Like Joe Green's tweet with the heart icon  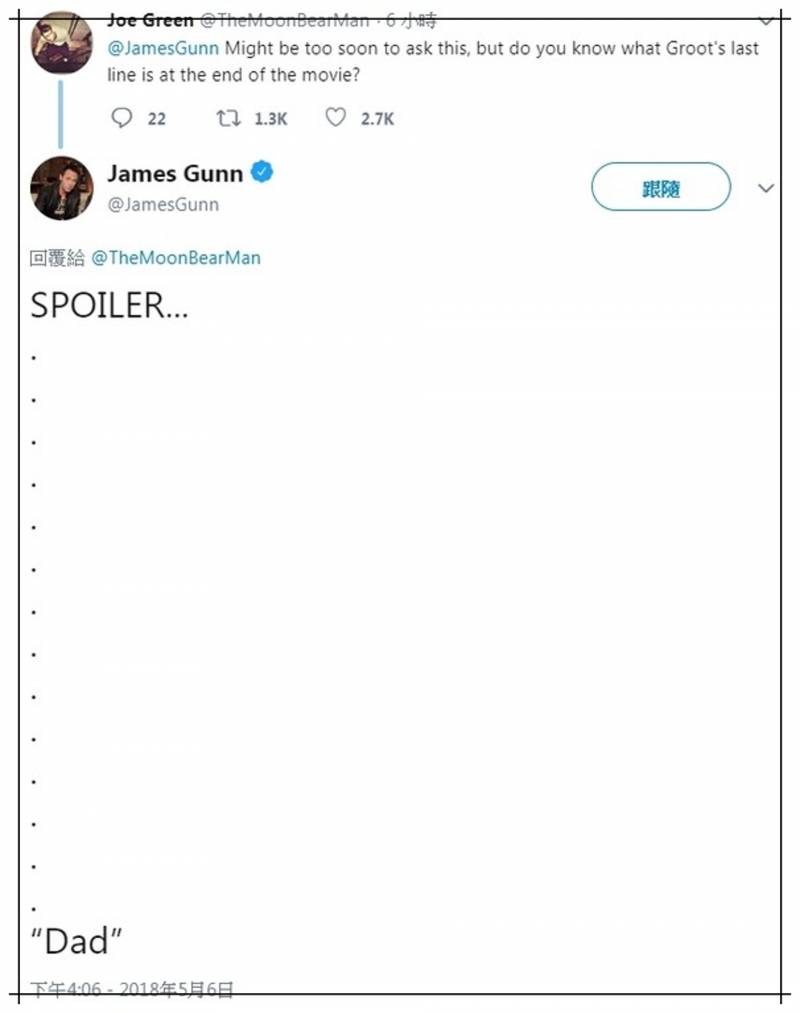coord(336,118)
